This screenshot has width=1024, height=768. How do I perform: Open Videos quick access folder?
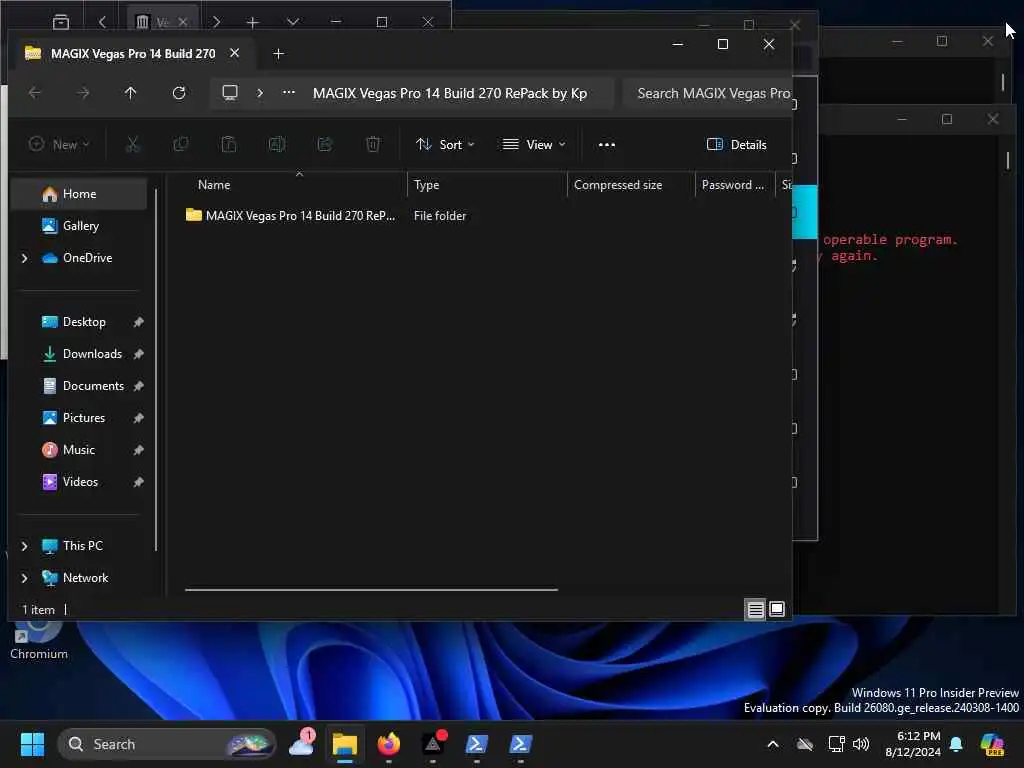click(x=80, y=482)
